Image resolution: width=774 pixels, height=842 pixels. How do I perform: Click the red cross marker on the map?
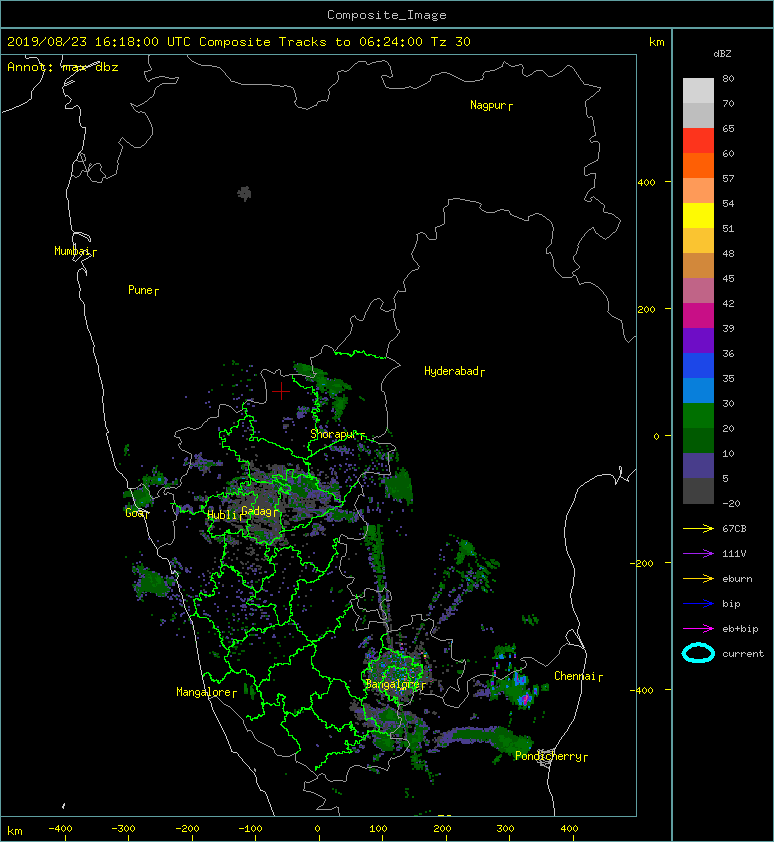click(x=281, y=391)
